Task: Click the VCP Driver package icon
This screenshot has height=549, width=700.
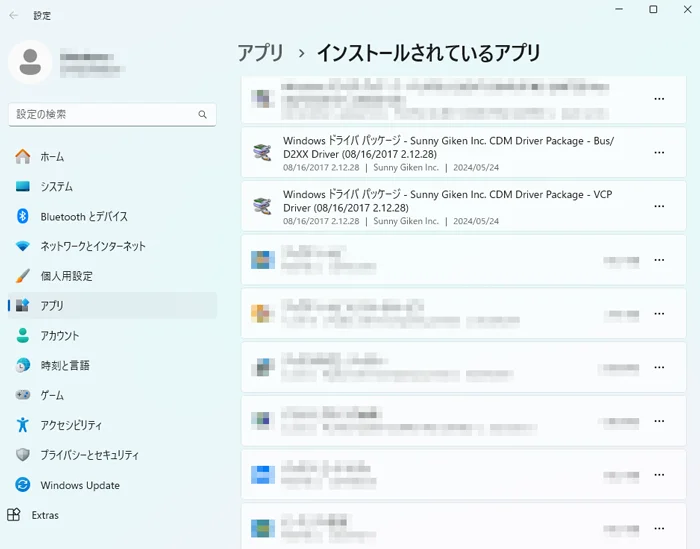Action: pos(262,206)
